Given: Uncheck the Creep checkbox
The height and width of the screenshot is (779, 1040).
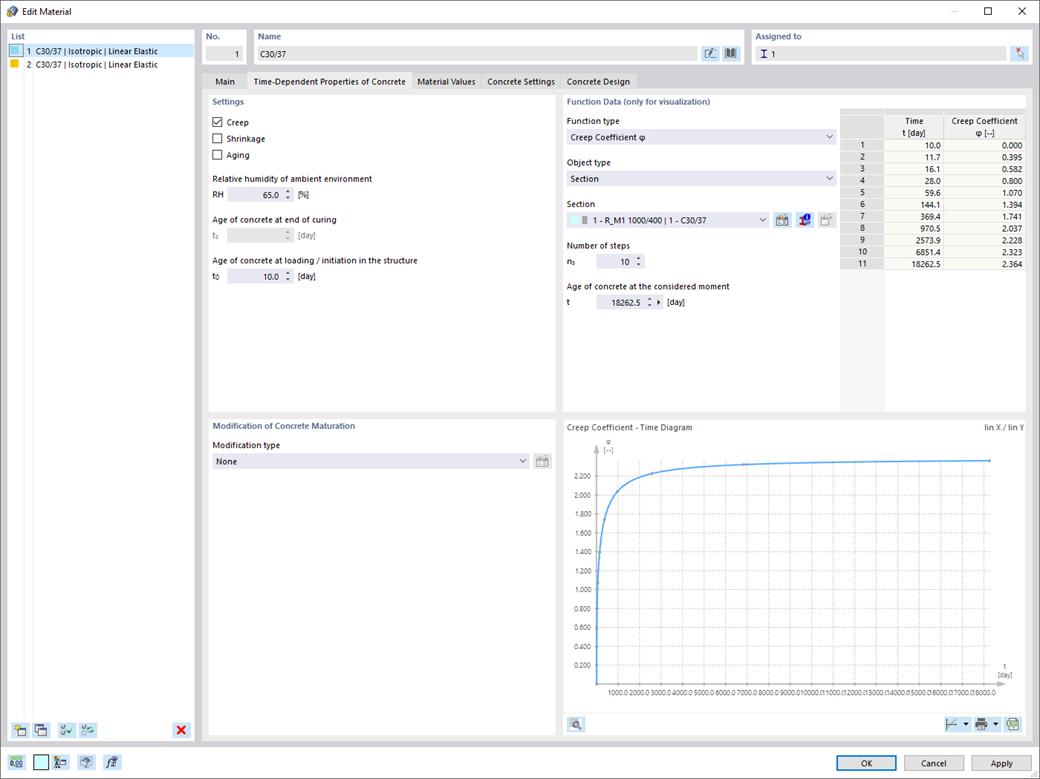Looking at the screenshot, I should (x=217, y=122).
